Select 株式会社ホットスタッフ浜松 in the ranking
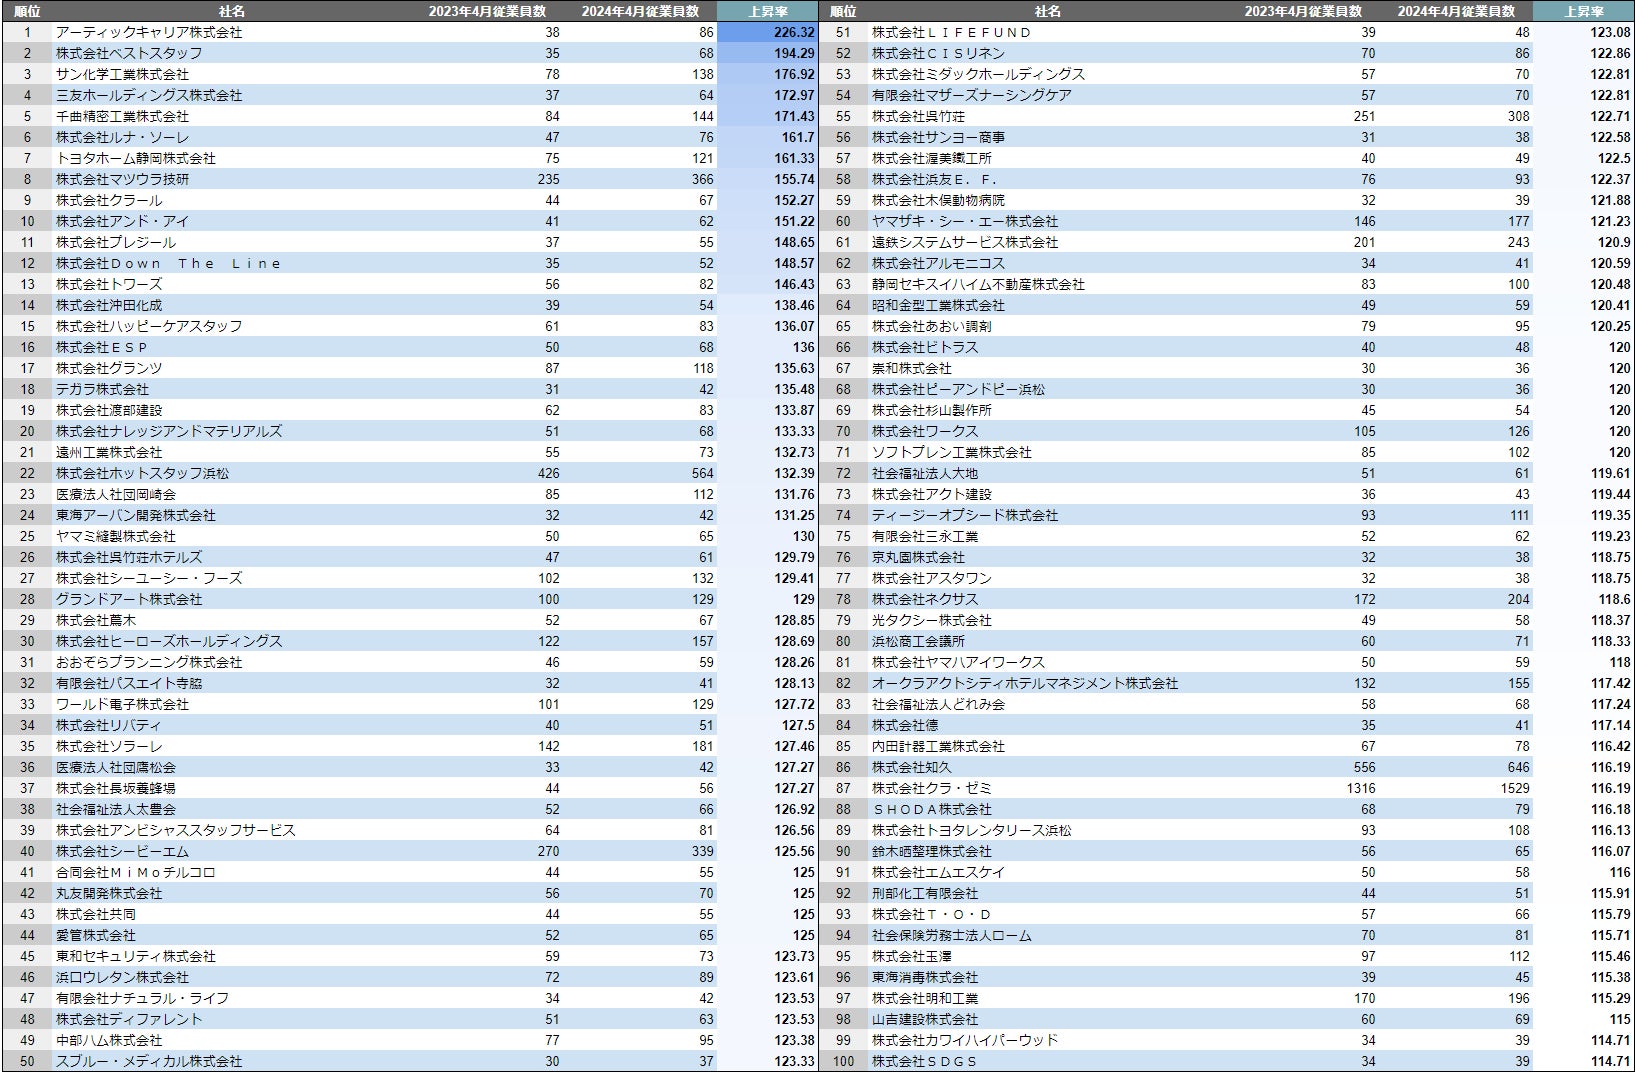1635x1073 pixels. pyautogui.click(x=142, y=473)
